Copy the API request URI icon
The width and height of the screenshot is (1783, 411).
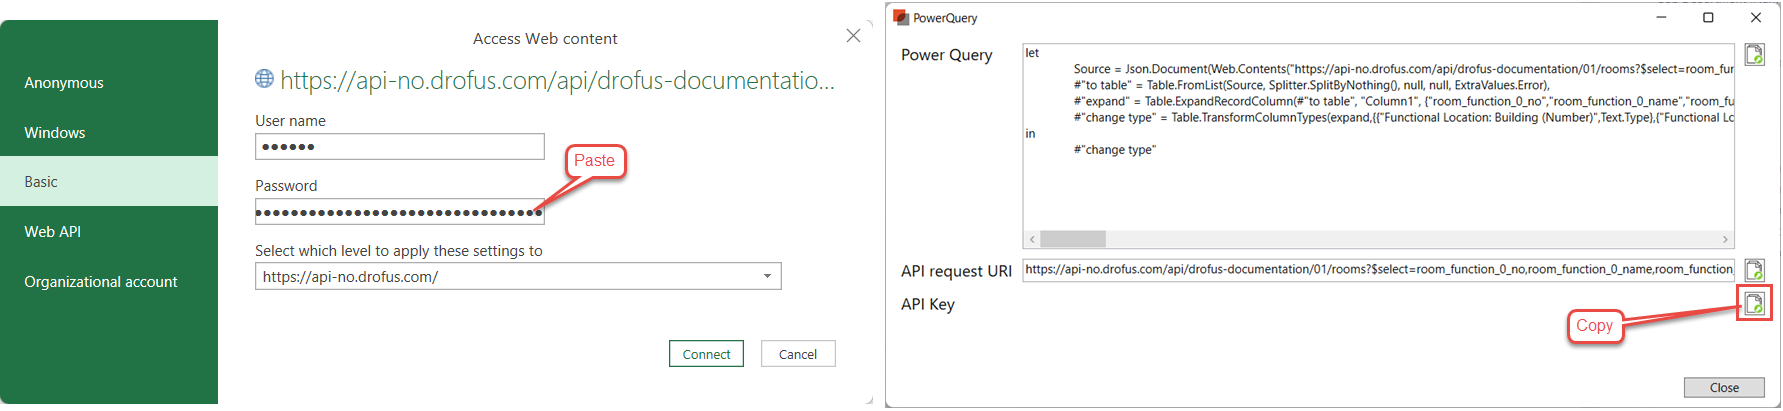pyautogui.click(x=1754, y=270)
